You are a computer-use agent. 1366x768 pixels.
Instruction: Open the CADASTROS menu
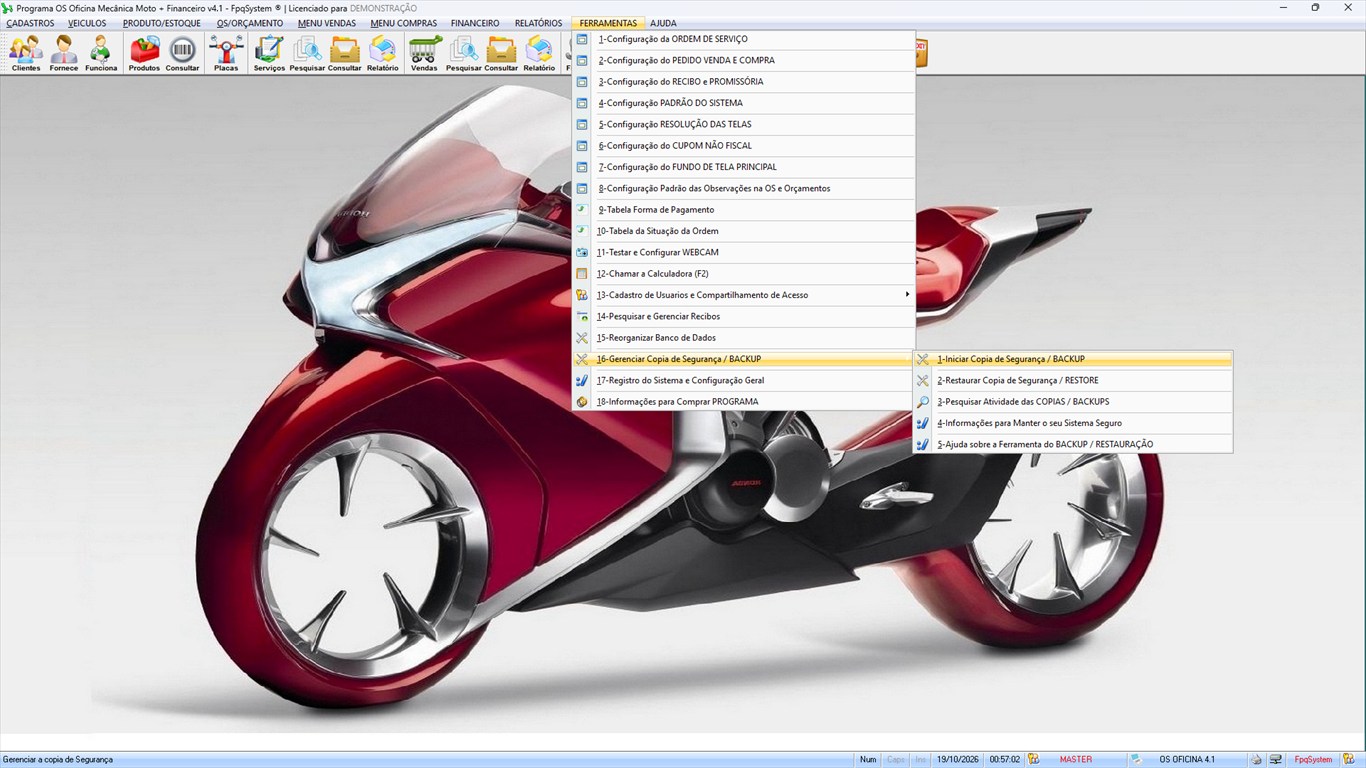point(30,23)
